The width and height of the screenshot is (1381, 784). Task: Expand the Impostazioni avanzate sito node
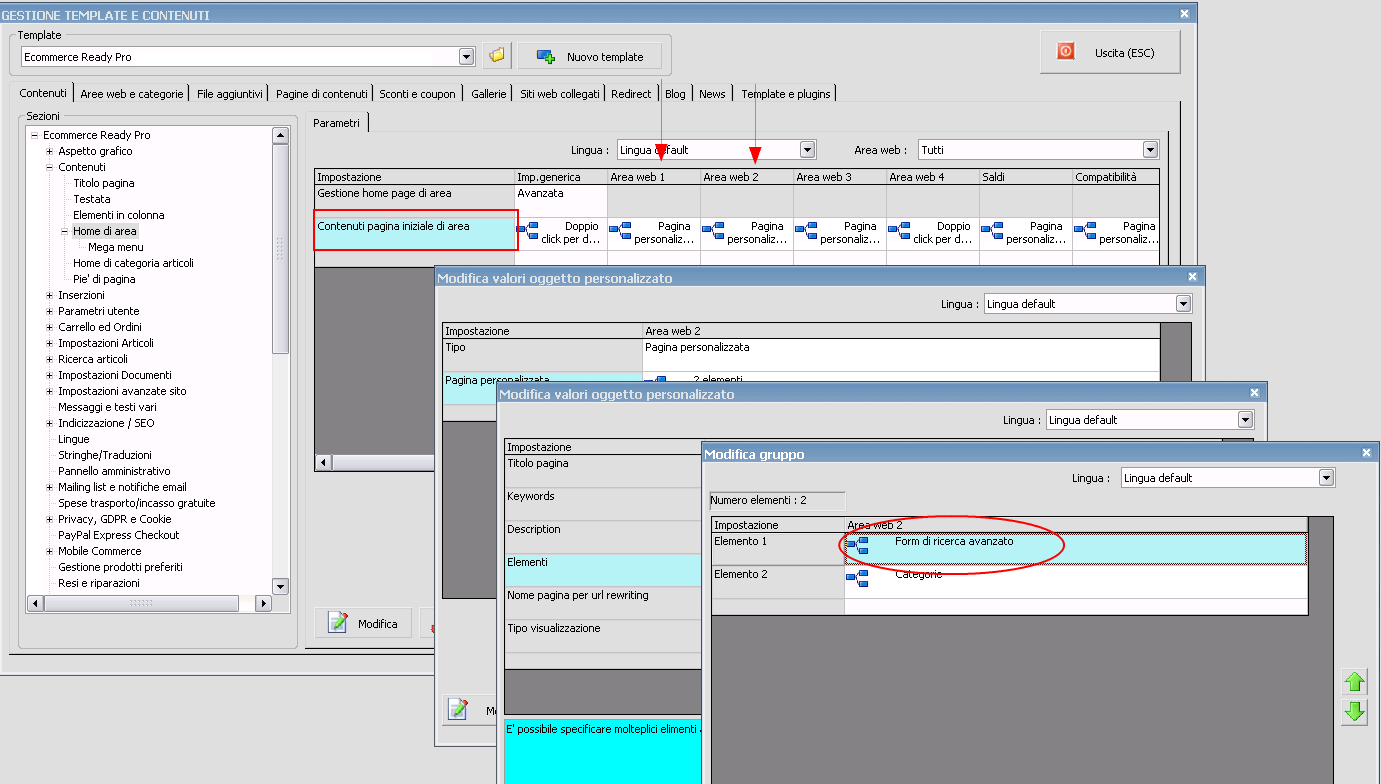click(x=50, y=391)
